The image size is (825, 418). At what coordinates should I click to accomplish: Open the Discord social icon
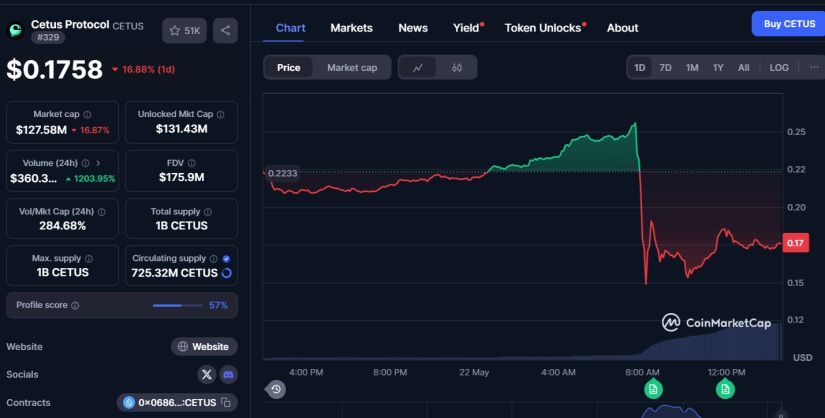[x=228, y=374]
